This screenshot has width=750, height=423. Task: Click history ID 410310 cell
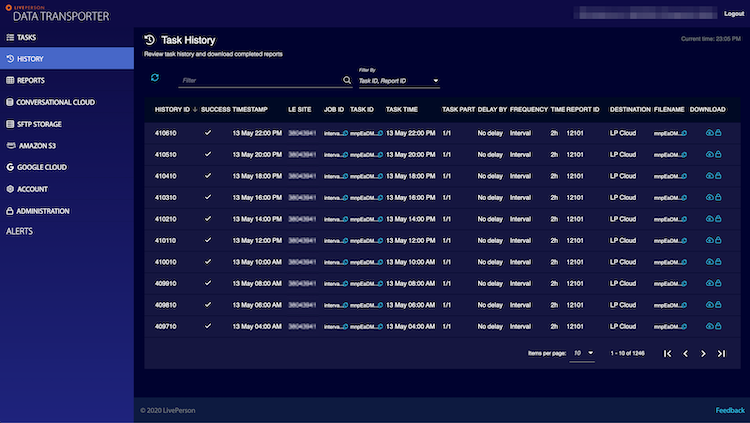pos(165,198)
